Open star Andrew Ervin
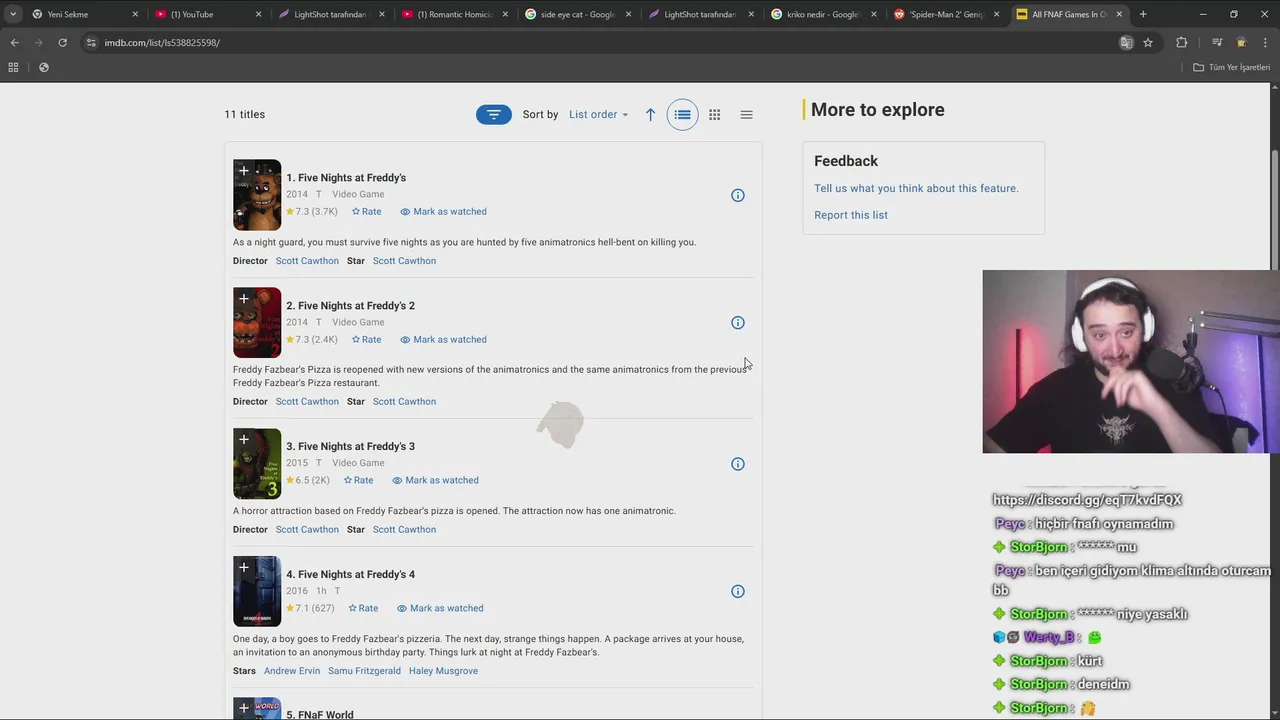The image size is (1280, 720). coord(292,671)
